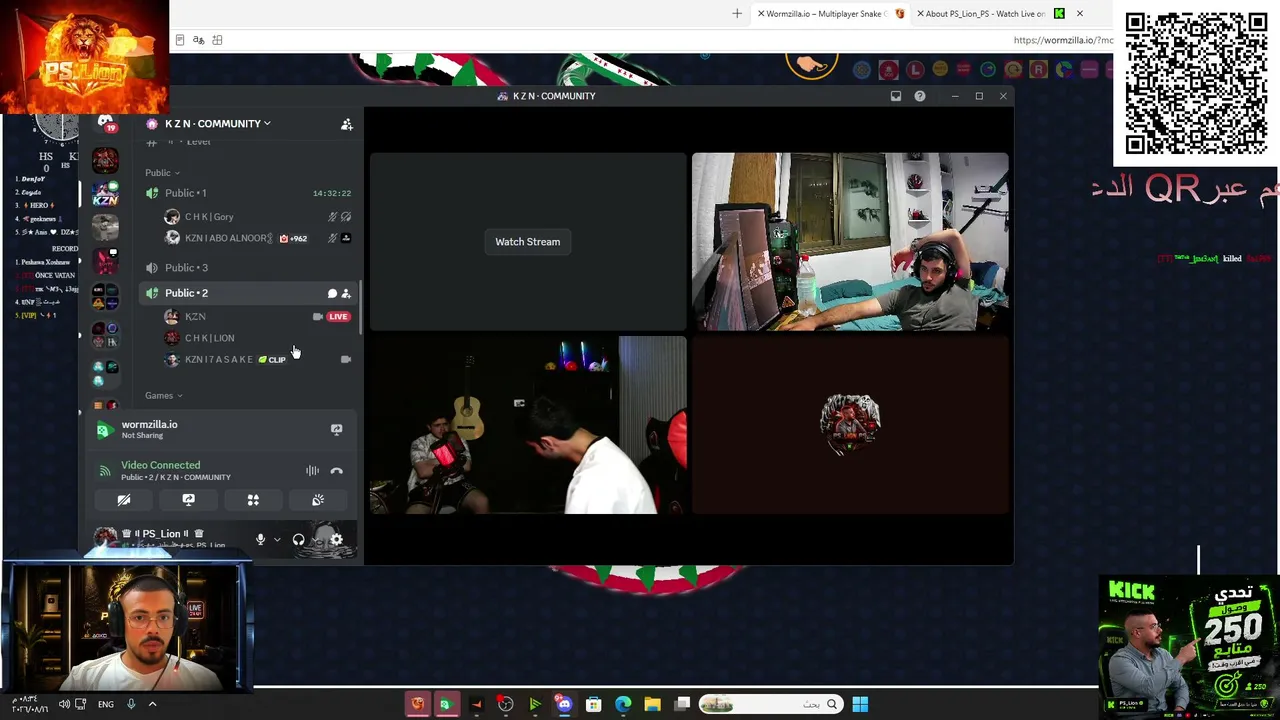Show hidden system tray icons arrow
This screenshot has height=720, width=1280.
(x=152, y=705)
